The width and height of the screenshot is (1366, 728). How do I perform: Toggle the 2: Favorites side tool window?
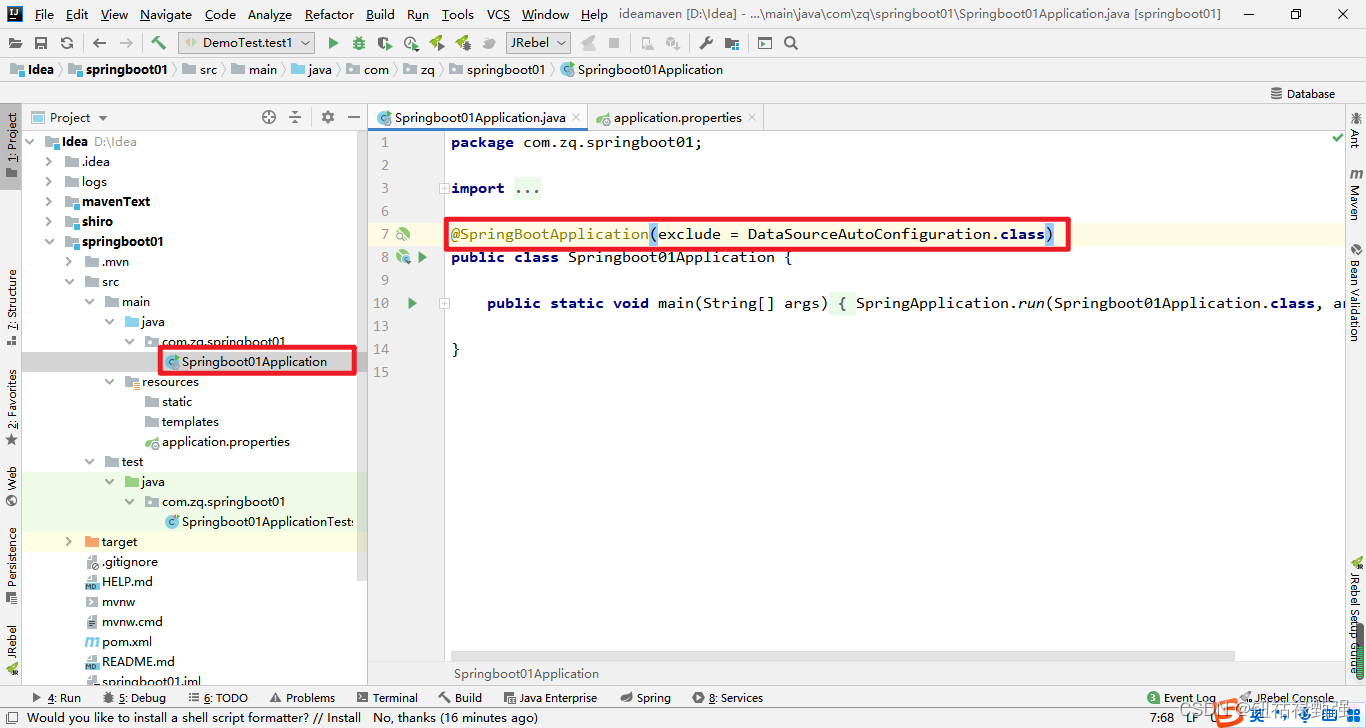tap(12, 407)
